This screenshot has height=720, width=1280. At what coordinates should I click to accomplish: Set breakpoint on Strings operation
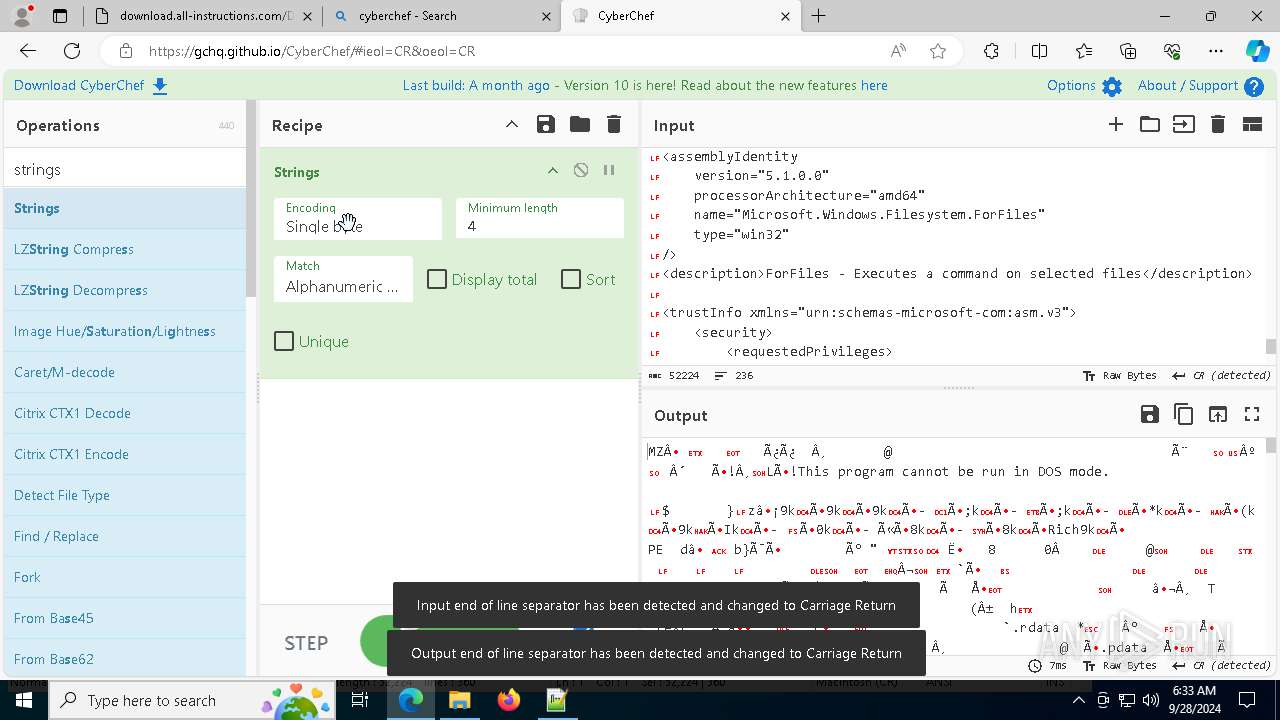pos(609,171)
